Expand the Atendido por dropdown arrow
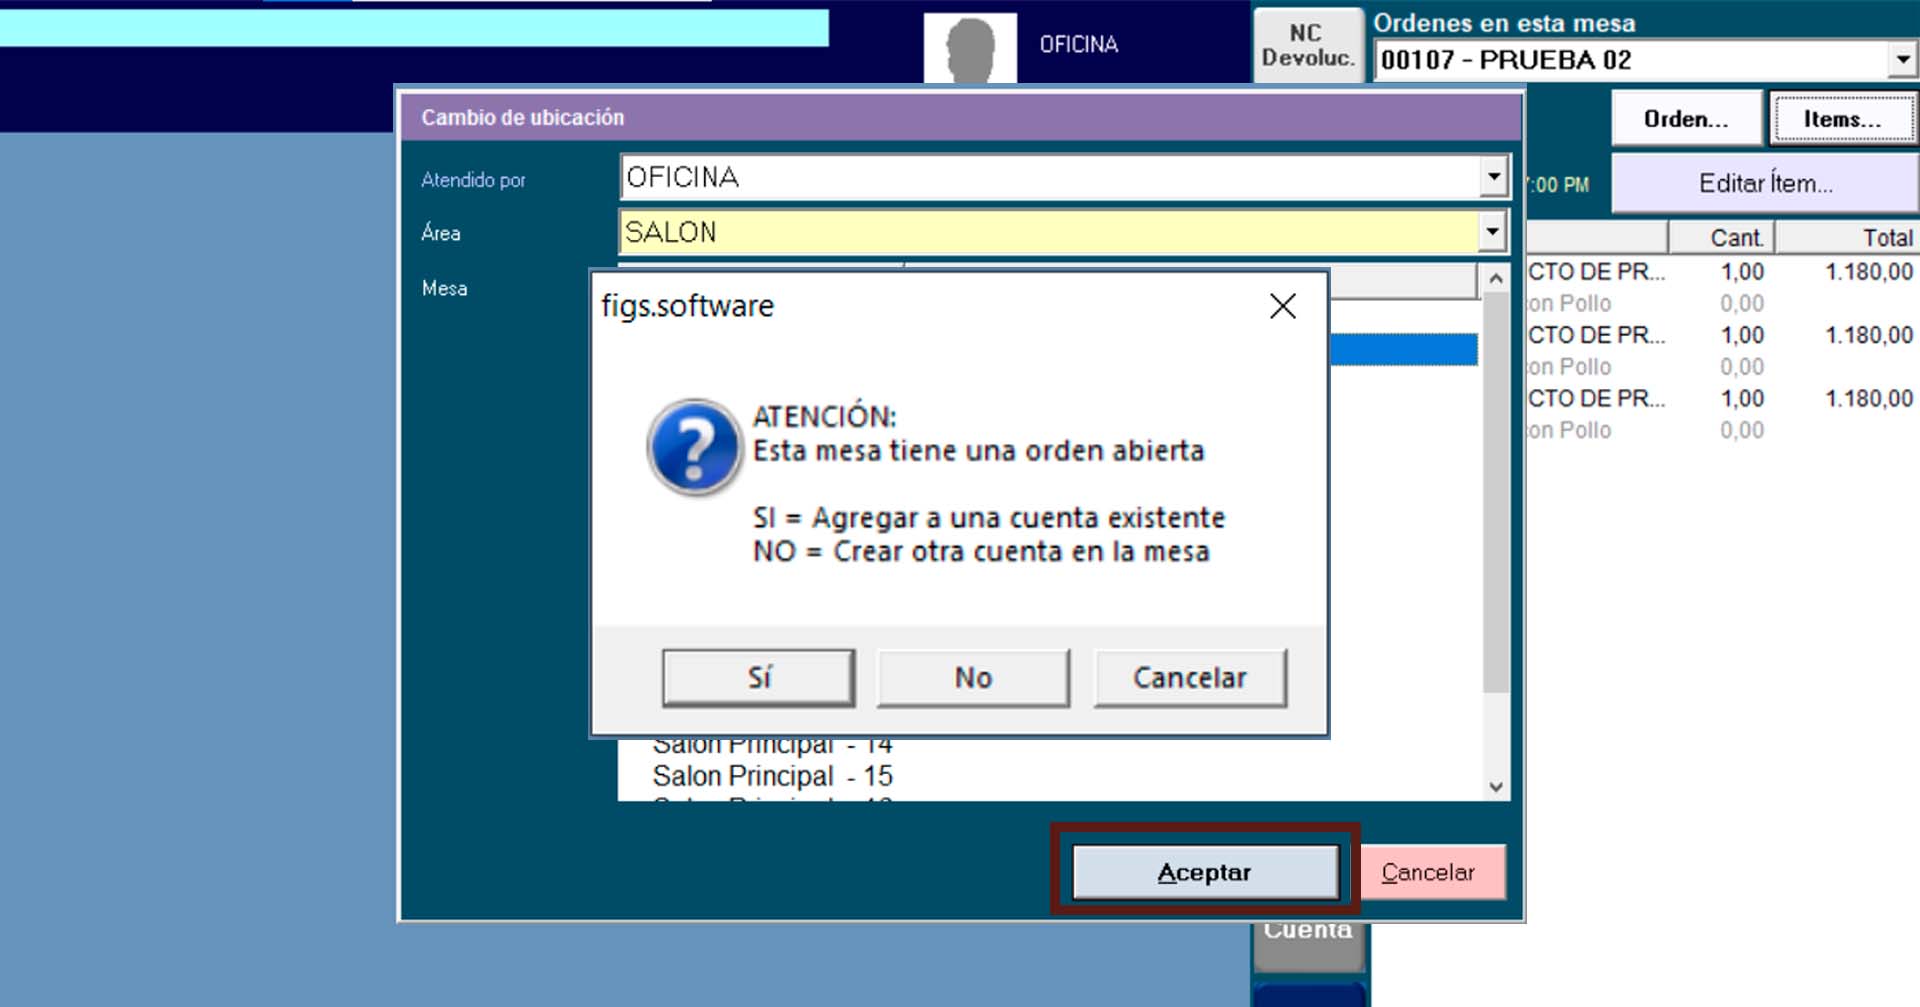The width and height of the screenshot is (1920, 1007). (1493, 178)
